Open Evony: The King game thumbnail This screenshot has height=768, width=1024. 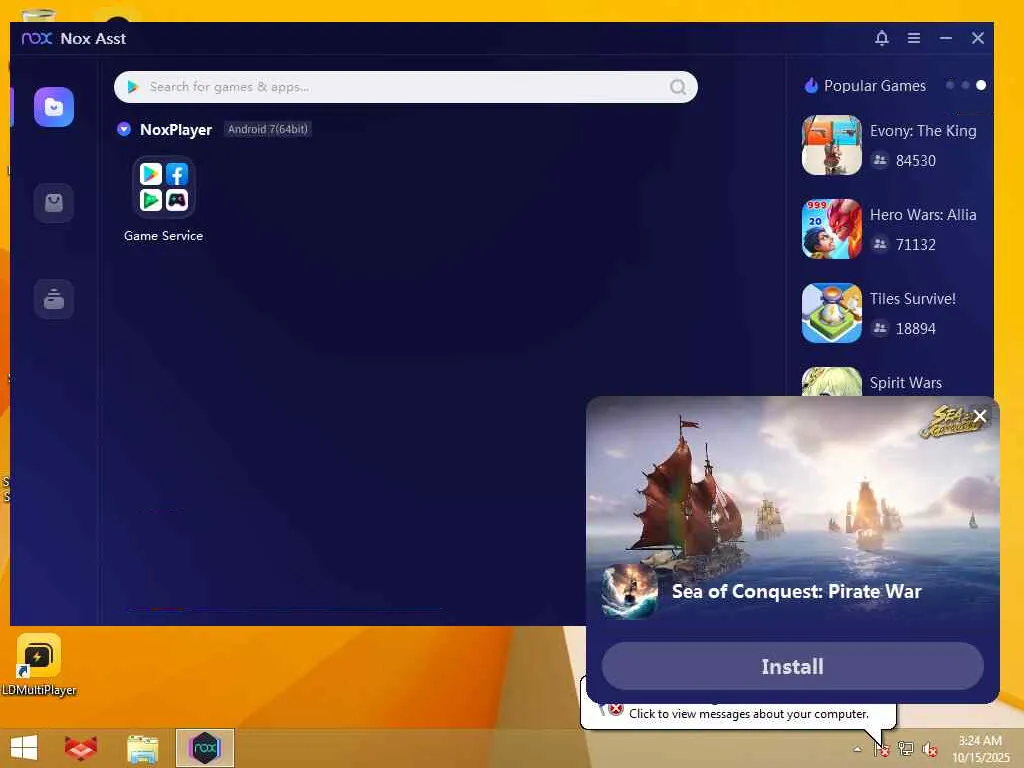[831, 145]
